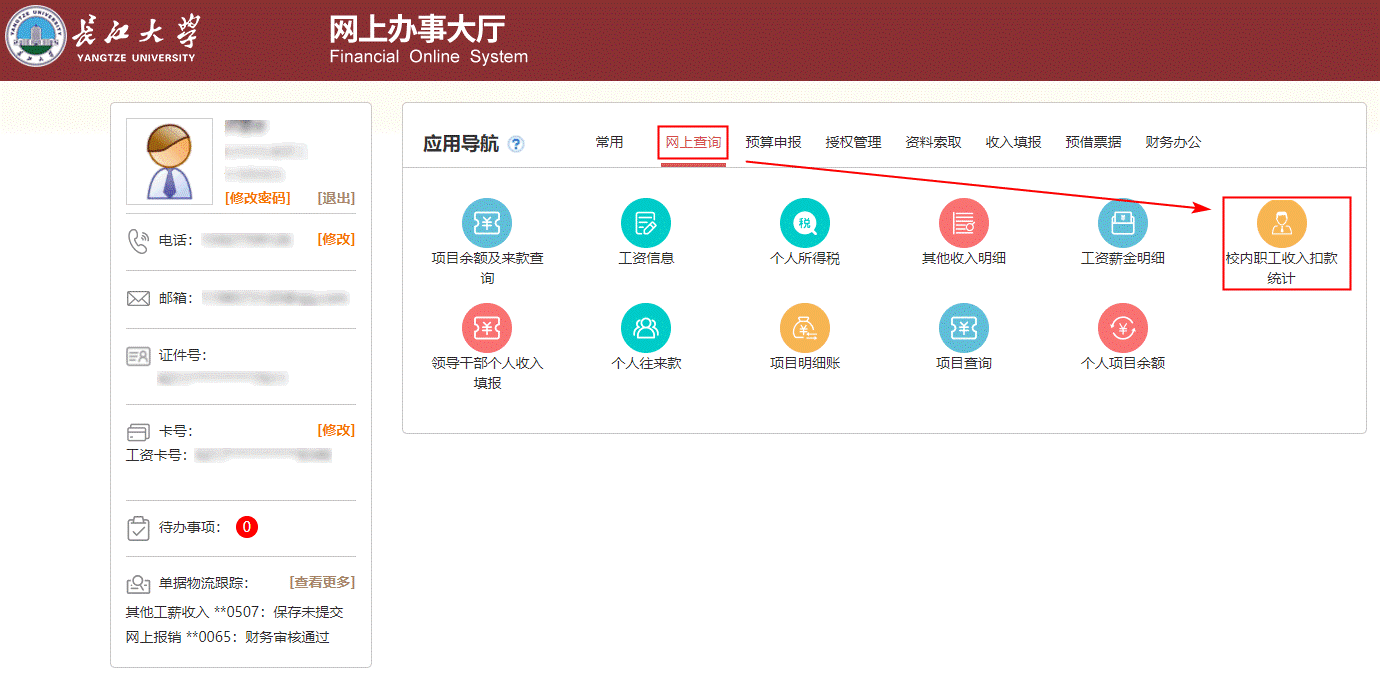Image resolution: width=1380 pixels, height=676 pixels.
Task: Switch to the 常用 tab
Action: [609, 142]
